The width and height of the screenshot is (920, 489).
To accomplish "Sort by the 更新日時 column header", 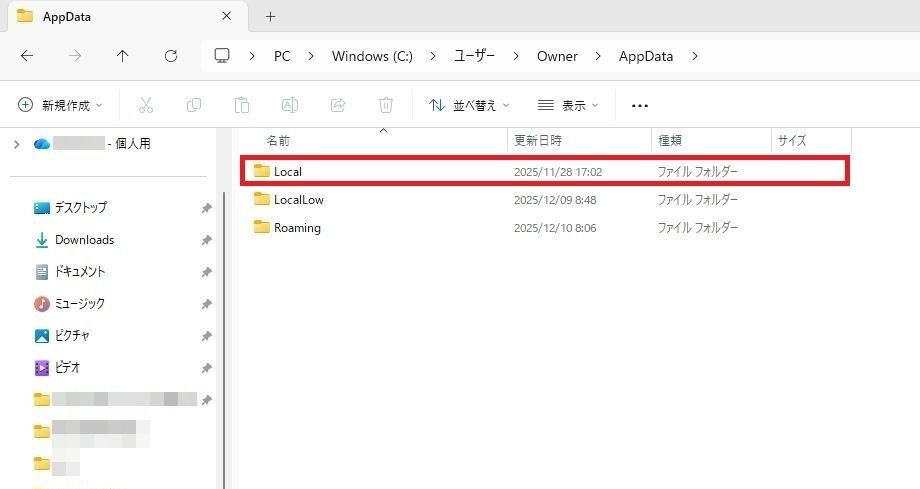I will click(x=537, y=141).
